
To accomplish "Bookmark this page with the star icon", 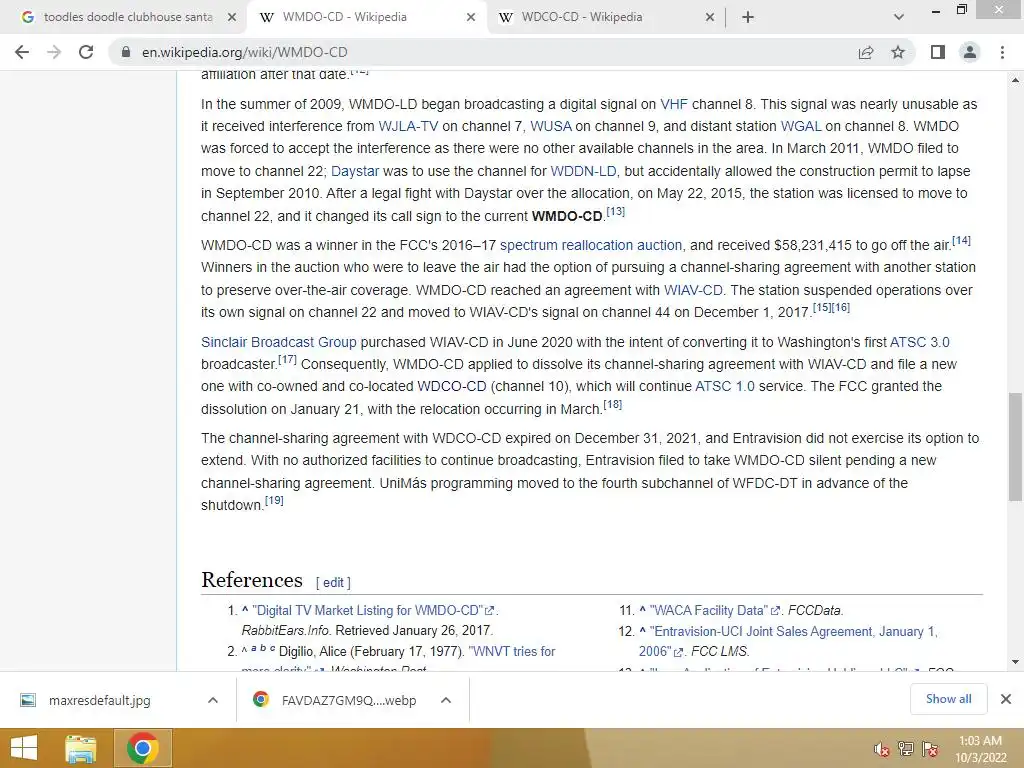I will (x=898, y=52).
